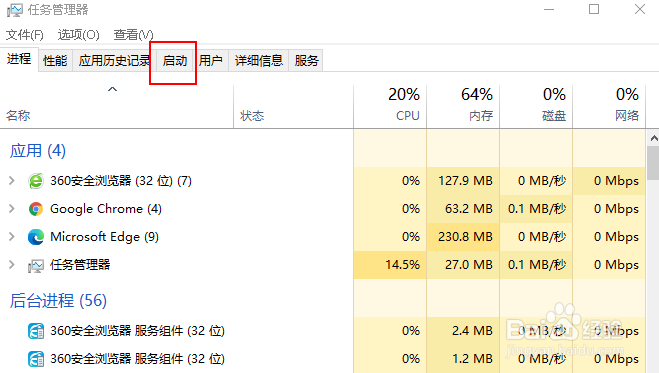The height and width of the screenshot is (373, 659).
Task: Open the 用户 tab
Action: point(211,61)
